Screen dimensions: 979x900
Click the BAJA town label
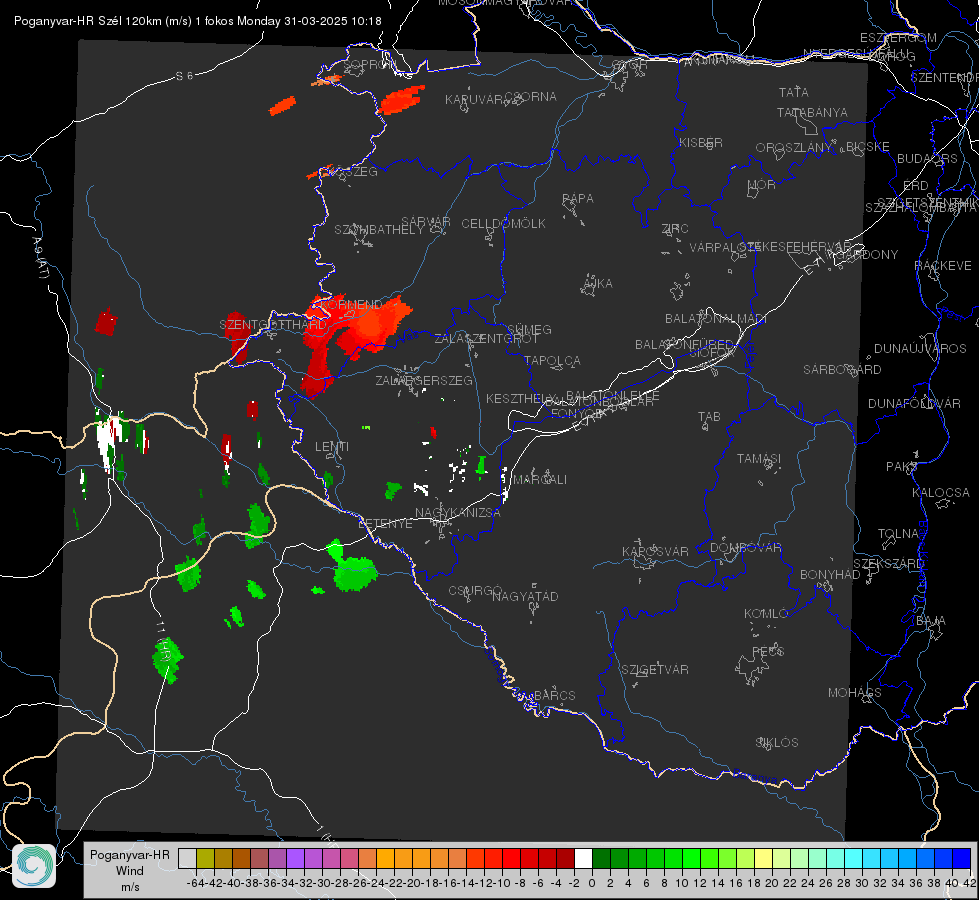[x=931, y=621]
